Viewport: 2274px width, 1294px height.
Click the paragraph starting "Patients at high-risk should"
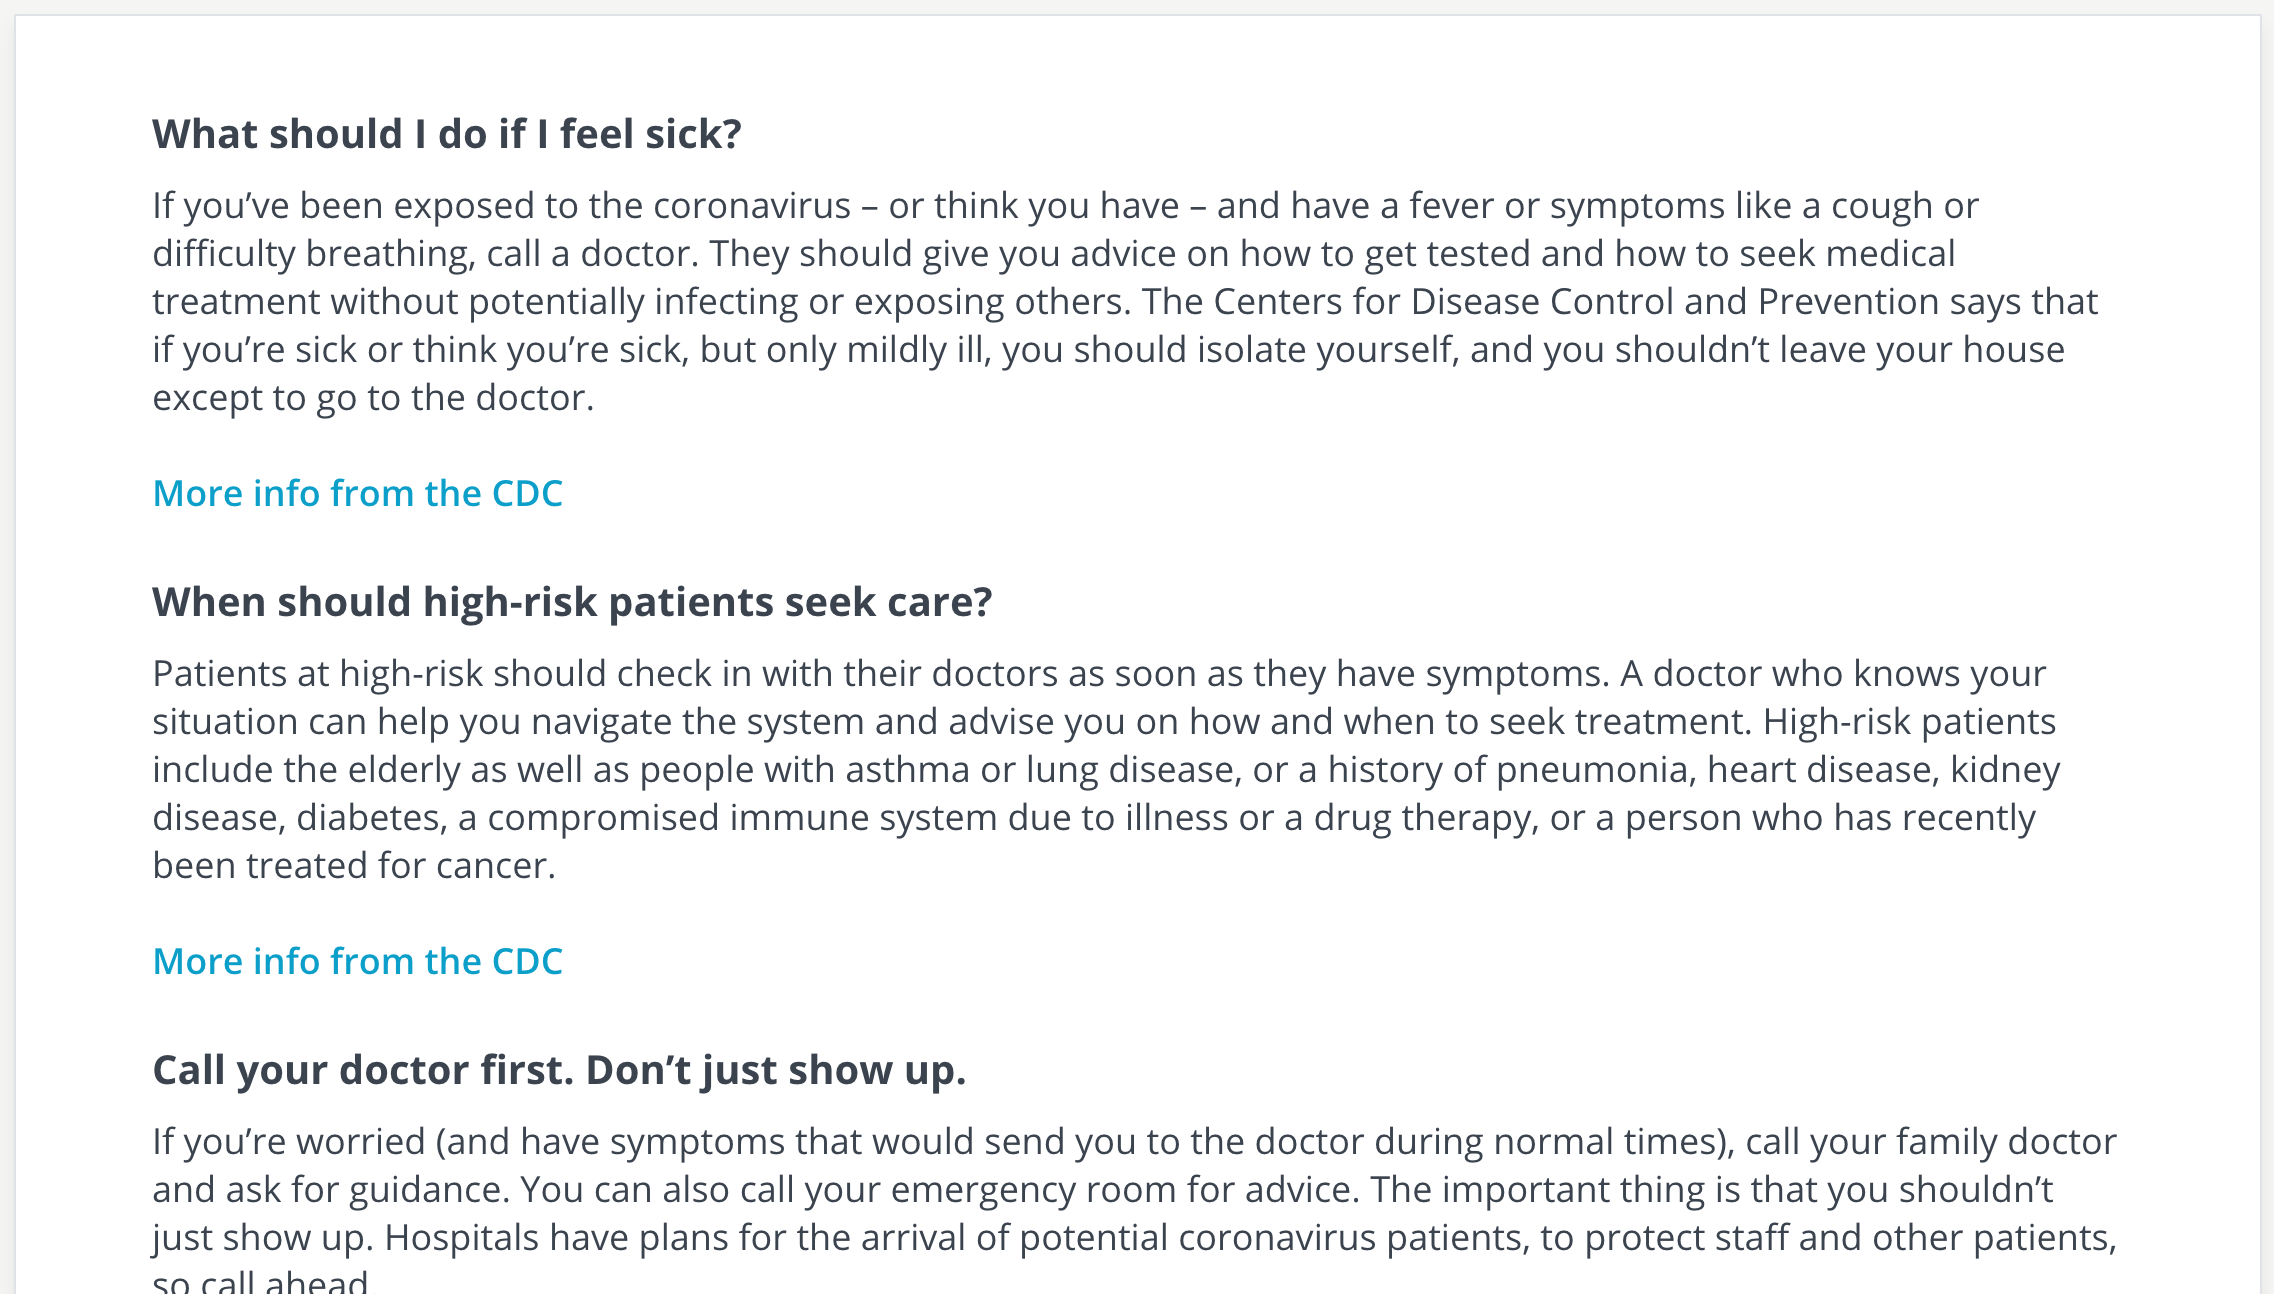click(1106, 769)
